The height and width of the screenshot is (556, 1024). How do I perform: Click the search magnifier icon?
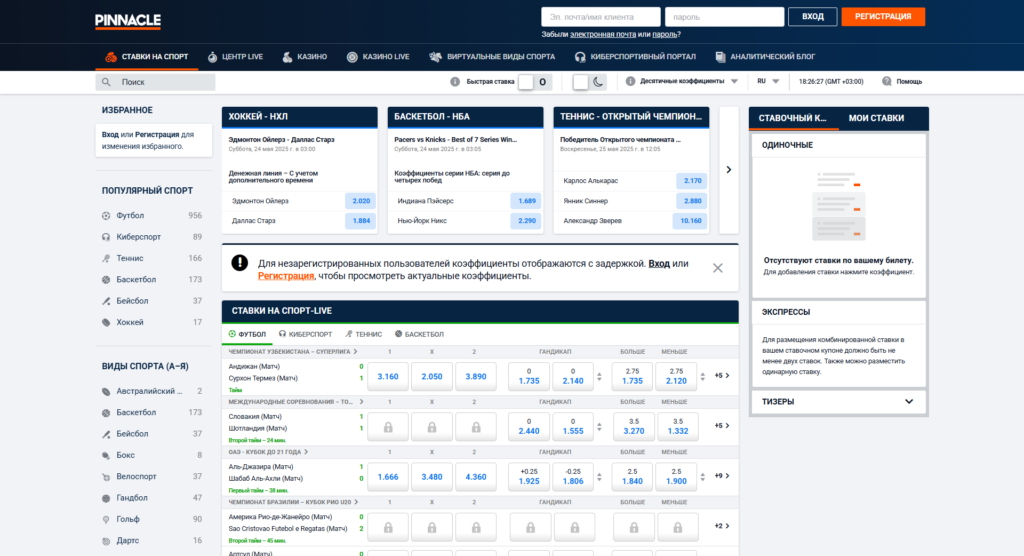pos(106,82)
